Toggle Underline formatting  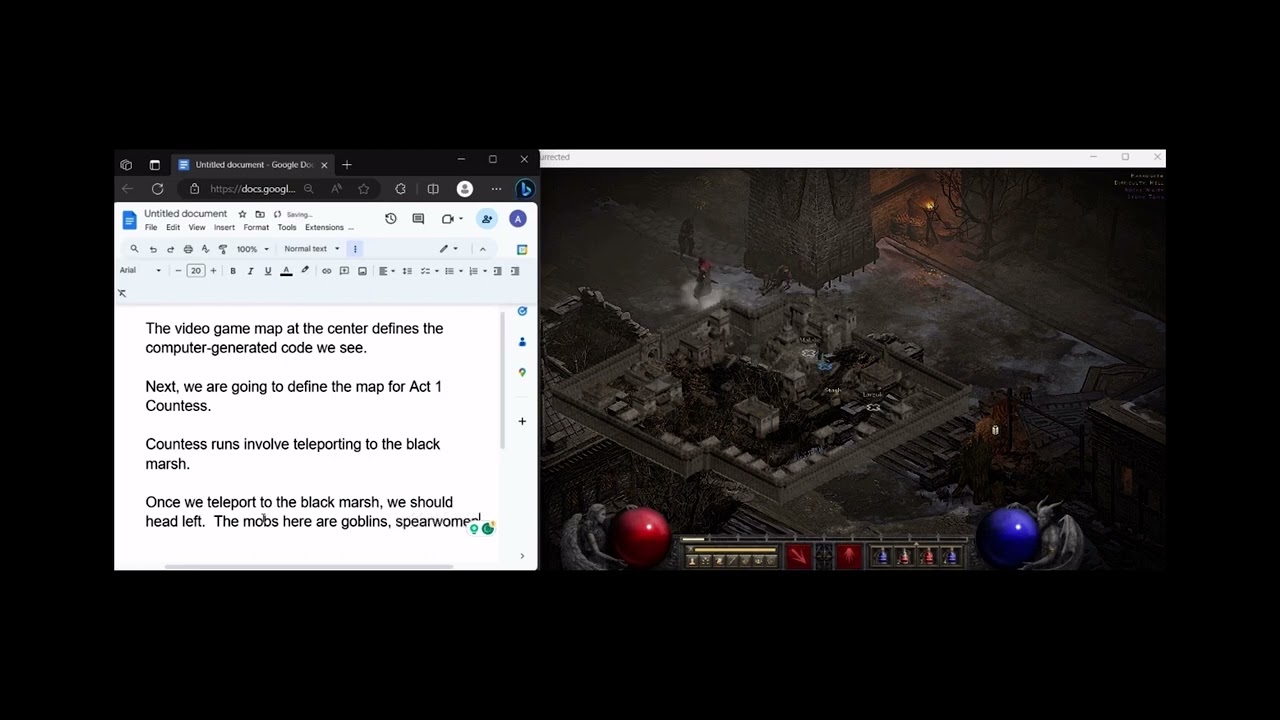(268, 271)
